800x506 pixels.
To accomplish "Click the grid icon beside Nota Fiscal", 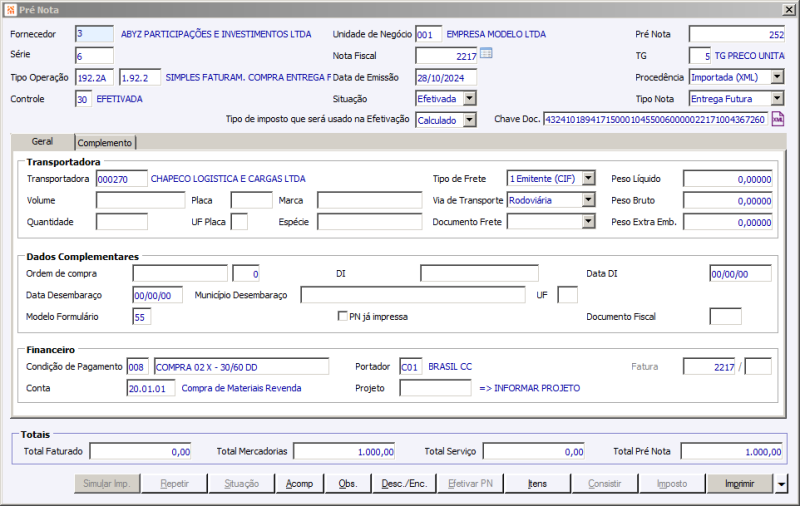I will coord(487,54).
